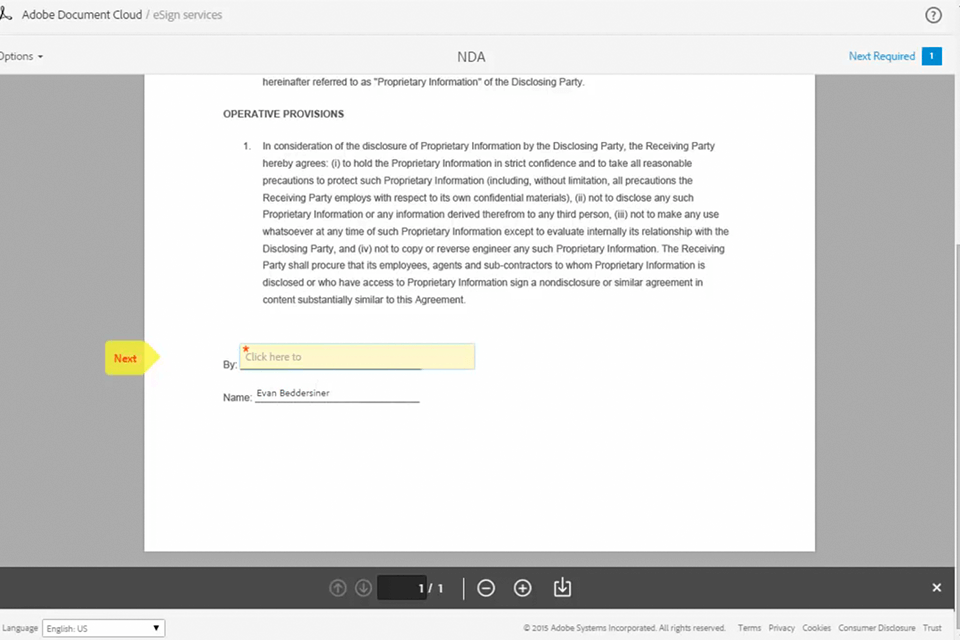Download the document PDF icon
This screenshot has width=960, height=640.
pyautogui.click(x=562, y=587)
